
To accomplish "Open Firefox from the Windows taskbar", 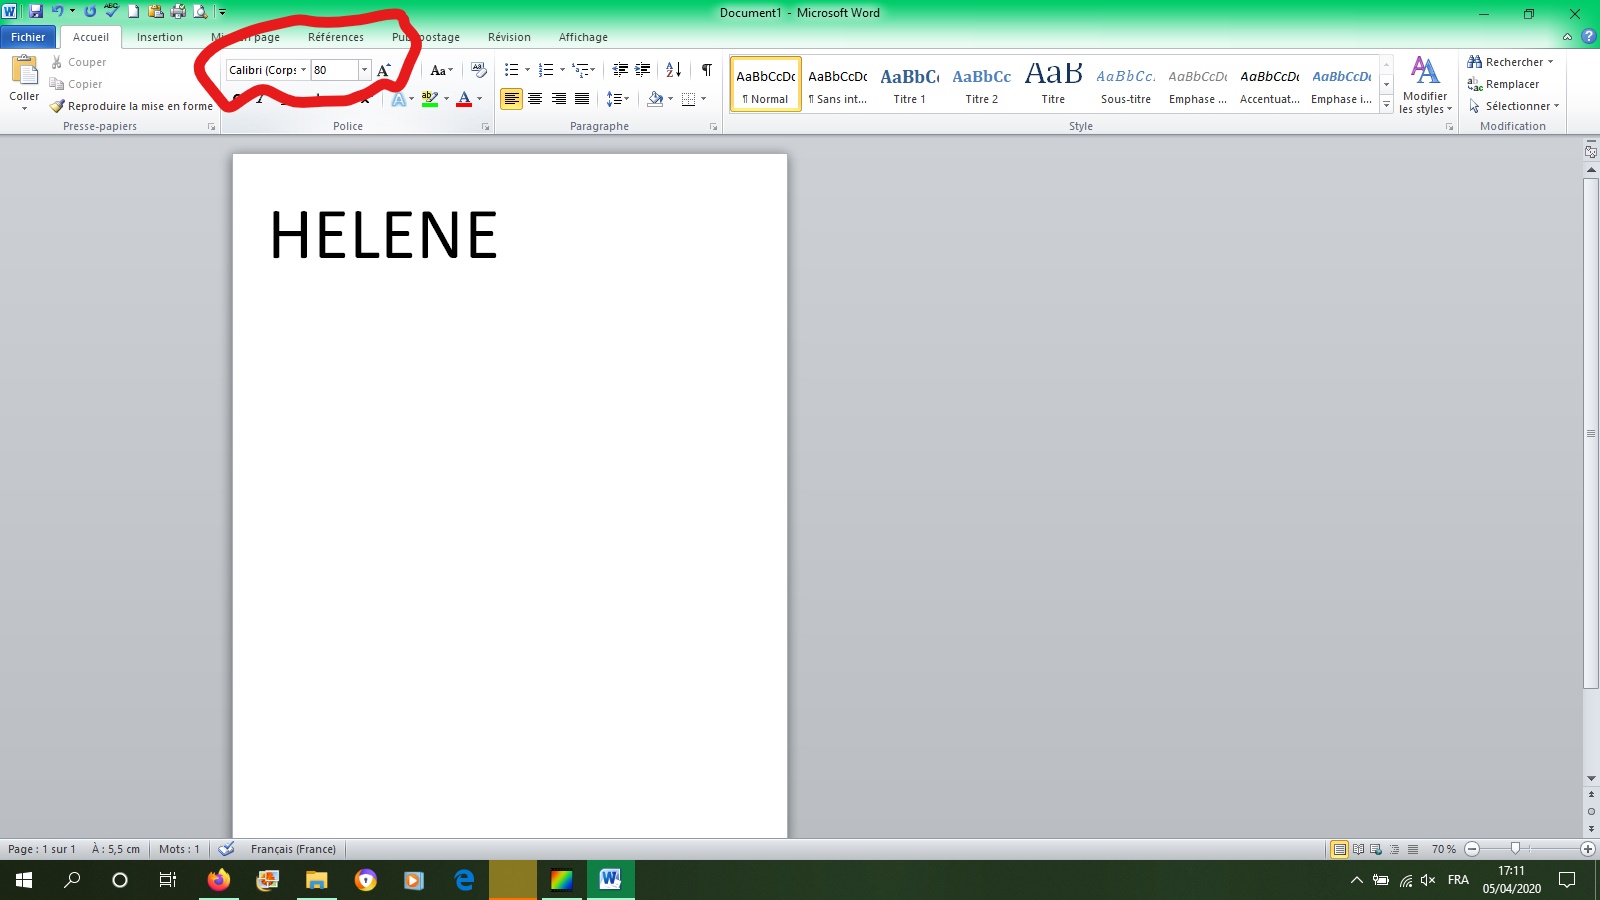I will 218,880.
